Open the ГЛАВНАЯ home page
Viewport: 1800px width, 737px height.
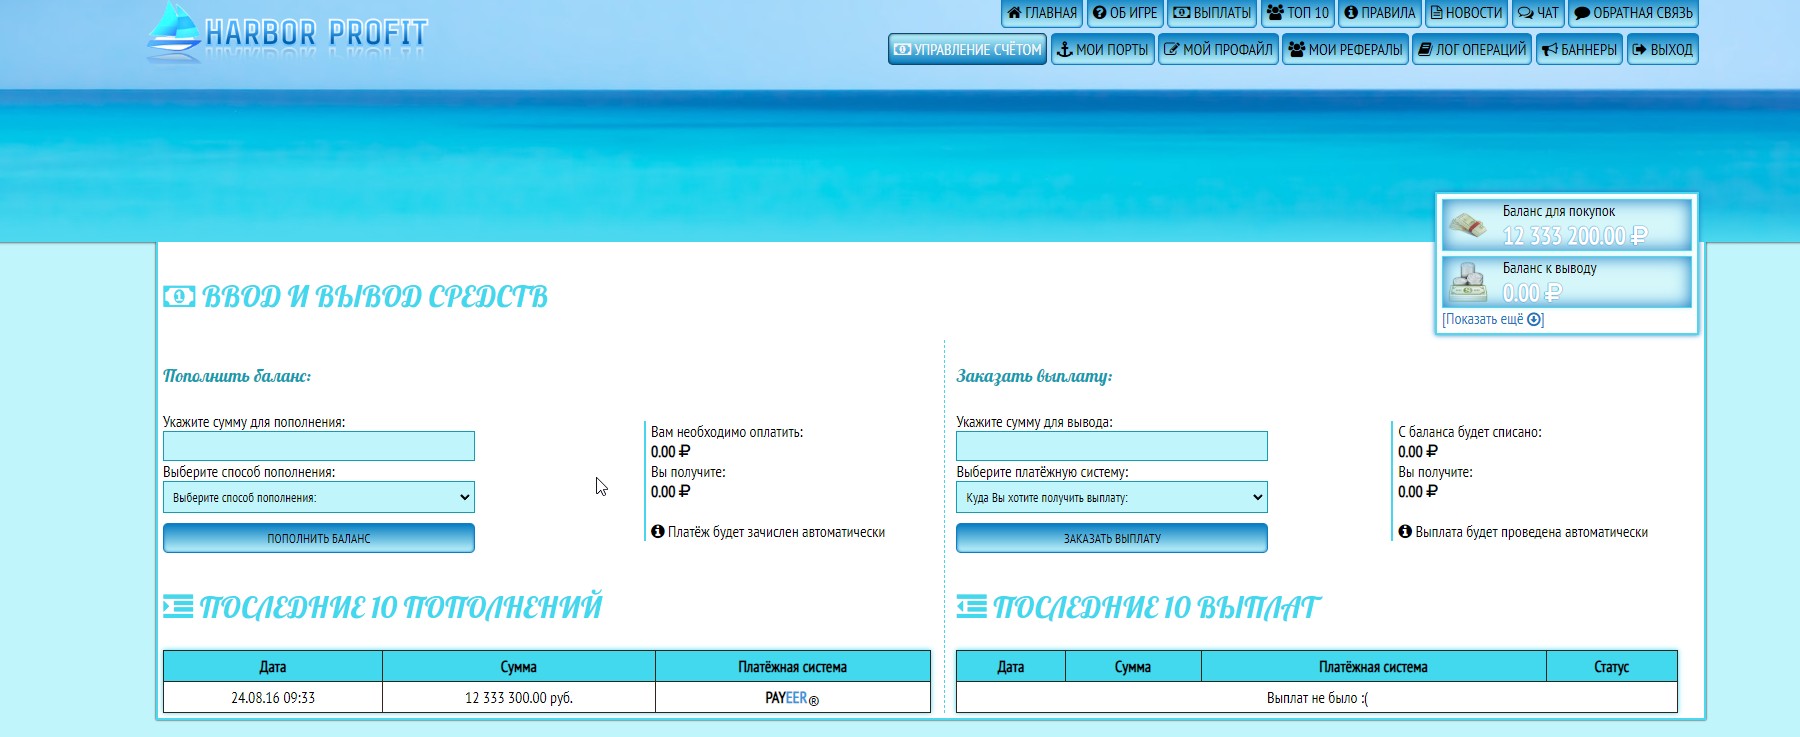pyautogui.click(x=1042, y=13)
